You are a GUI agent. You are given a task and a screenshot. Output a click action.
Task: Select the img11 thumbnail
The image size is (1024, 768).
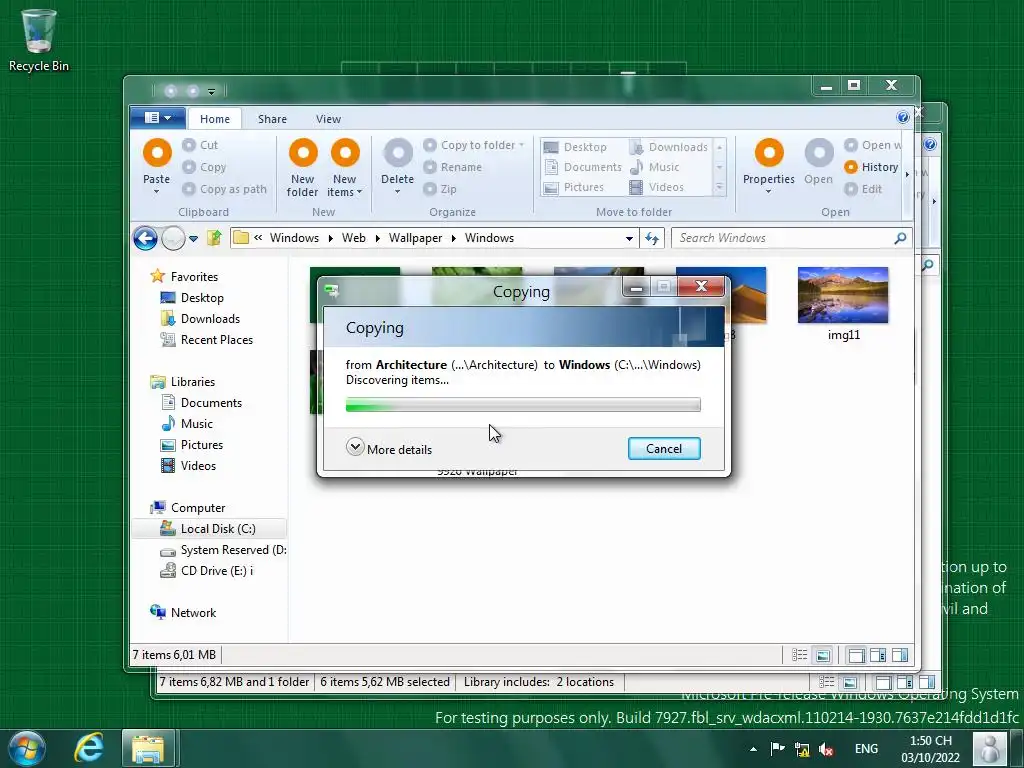pyautogui.click(x=843, y=295)
